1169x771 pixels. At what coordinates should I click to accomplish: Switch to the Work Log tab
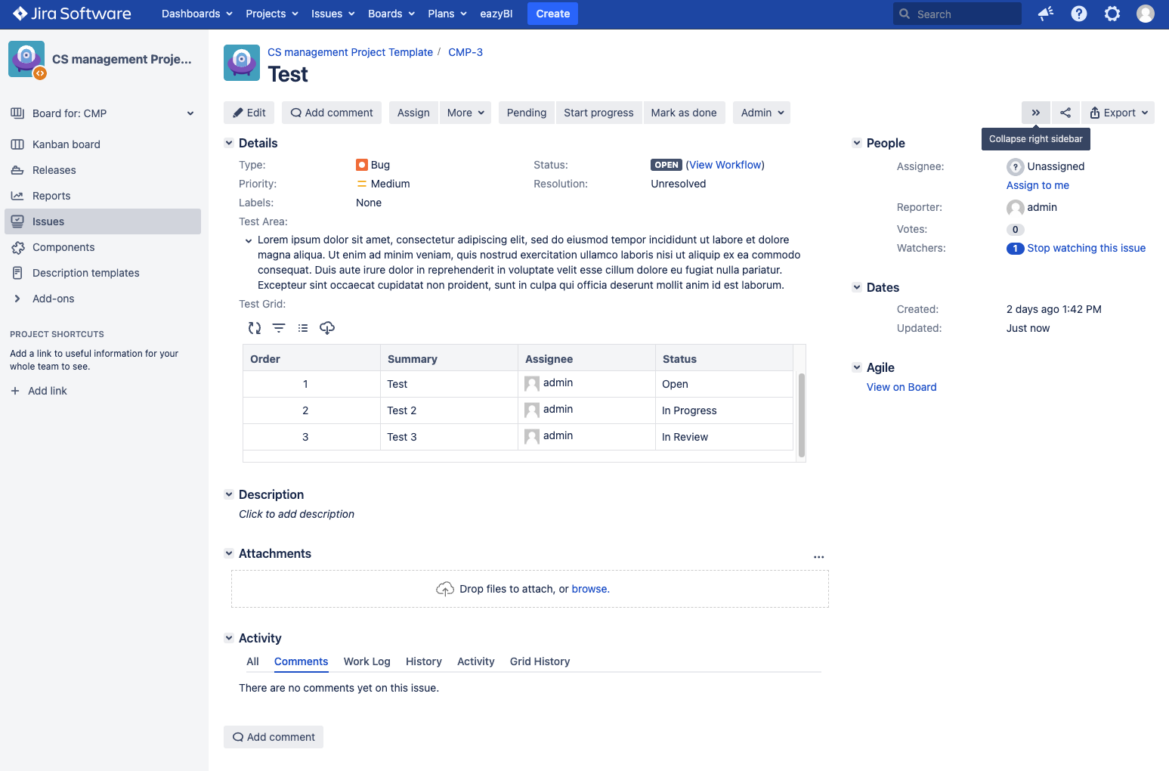coord(366,661)
